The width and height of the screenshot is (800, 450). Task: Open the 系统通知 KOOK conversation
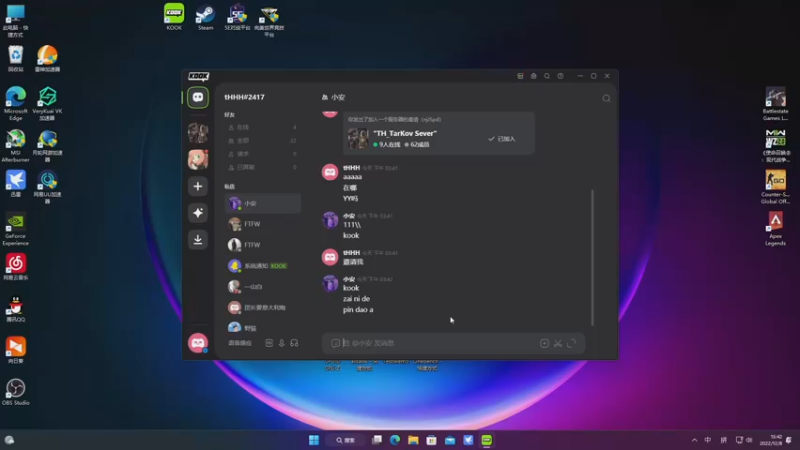263,266
